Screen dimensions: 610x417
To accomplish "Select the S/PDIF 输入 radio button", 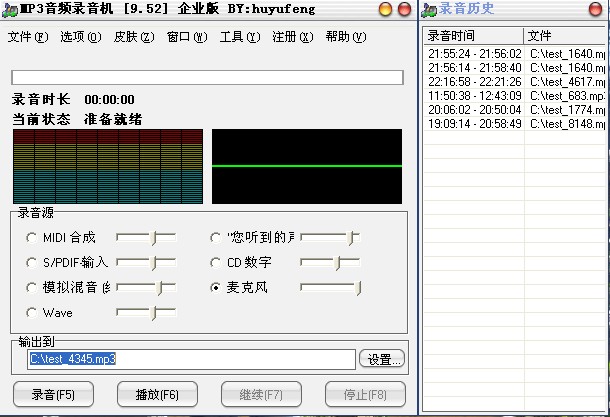I will 32,263.
